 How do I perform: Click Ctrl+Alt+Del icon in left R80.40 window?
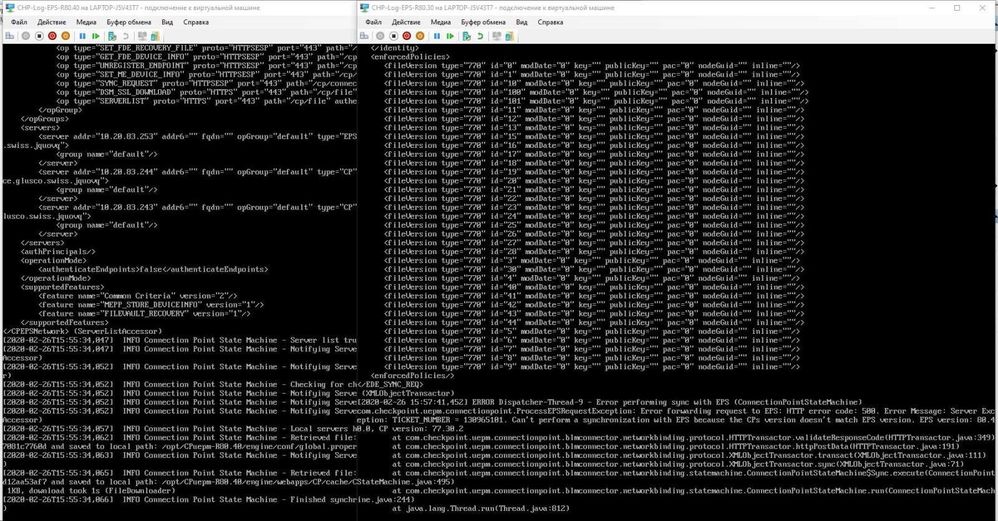pyautogui.click(x=8, y=35)
